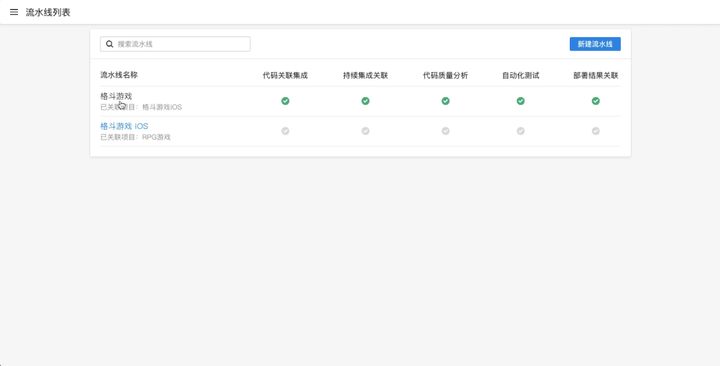Image resolution: width=720 pixels, height=366 pixels.
Task: Click the 代码关联集成 column header
Action: [x=285, y=75]
